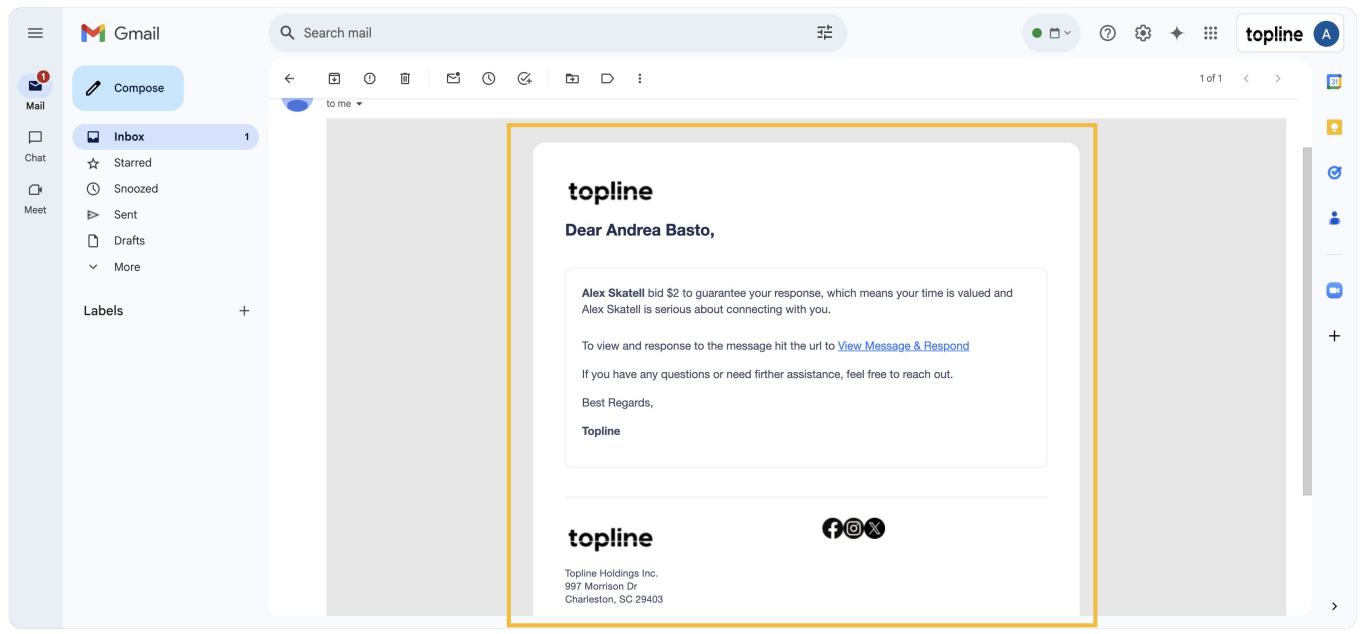Click 'Dear Andrea Basto,' greeting

pos(640,230)
